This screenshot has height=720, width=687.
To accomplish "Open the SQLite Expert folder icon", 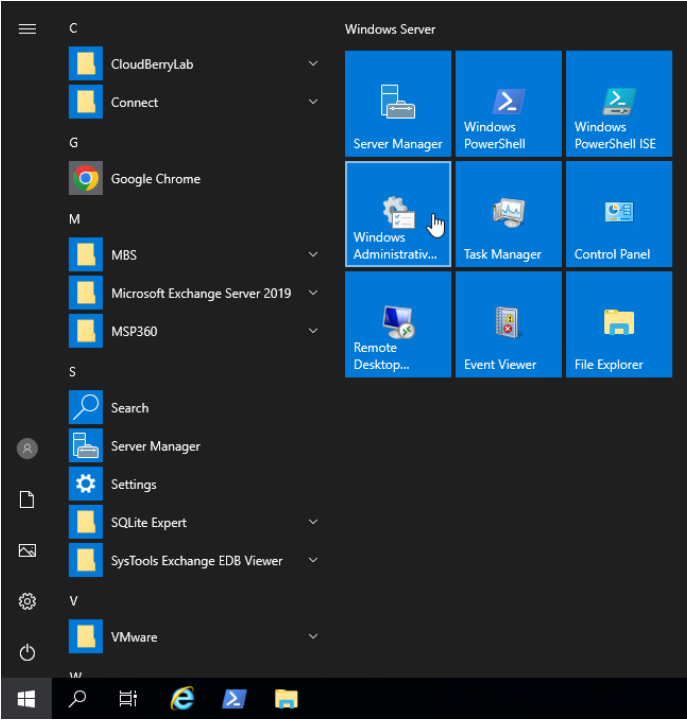I will (86, 522).
